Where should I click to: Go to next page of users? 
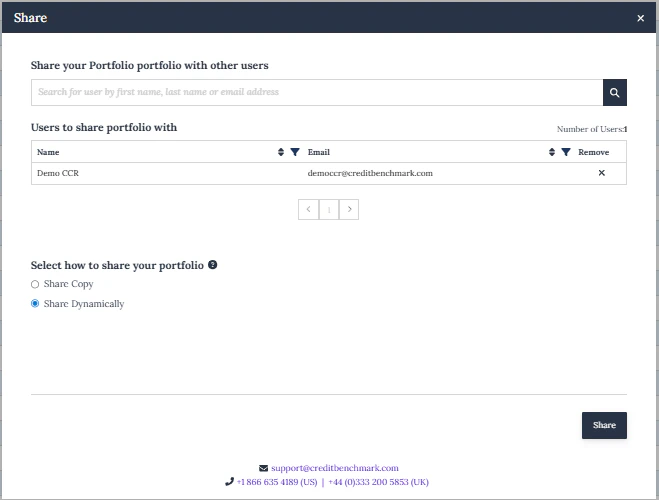tap(349, 209)
